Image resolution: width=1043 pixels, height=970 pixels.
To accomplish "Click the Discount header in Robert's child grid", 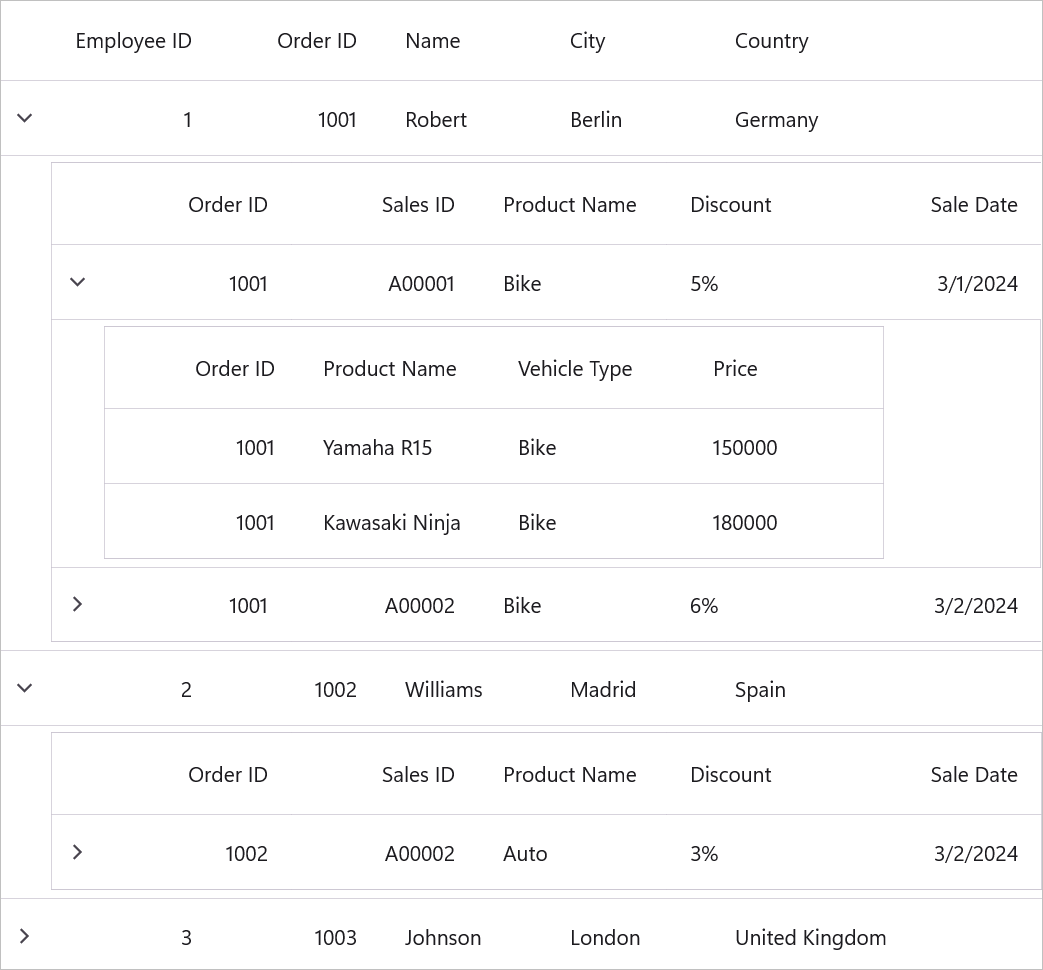I will click(x=730, y=205).
